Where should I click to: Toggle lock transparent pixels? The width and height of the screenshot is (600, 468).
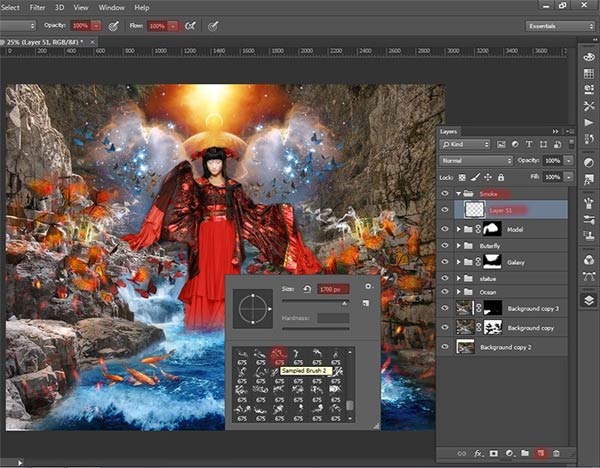coord(462,178)
